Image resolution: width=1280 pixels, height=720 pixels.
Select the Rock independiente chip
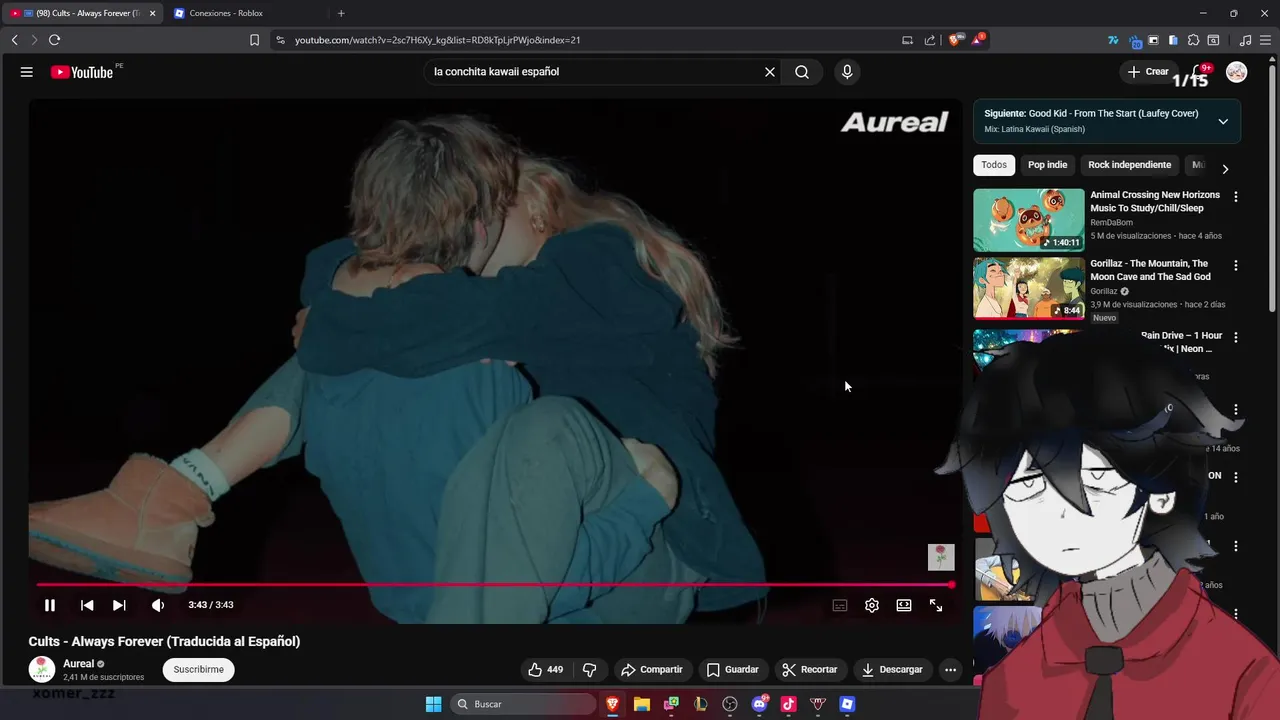pos(1130,165)
